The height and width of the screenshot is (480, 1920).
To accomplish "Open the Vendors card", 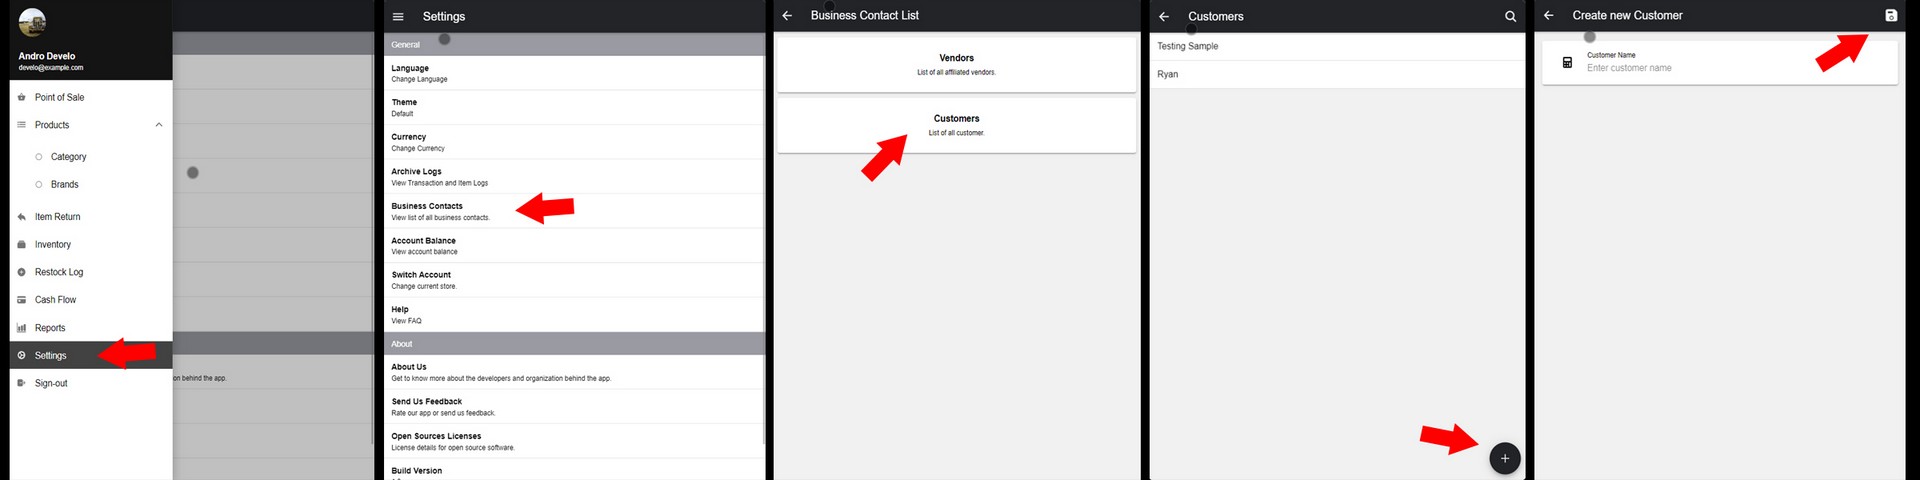I will click(x=956, y=64).
